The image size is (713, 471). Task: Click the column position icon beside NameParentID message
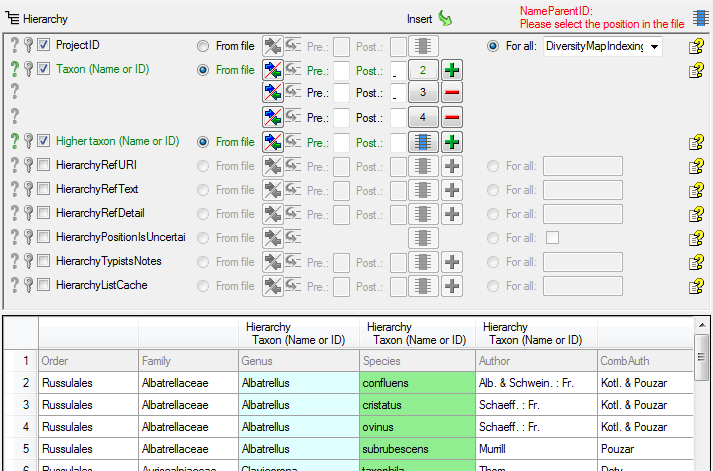pyautogui.click(x=700, y=15)
